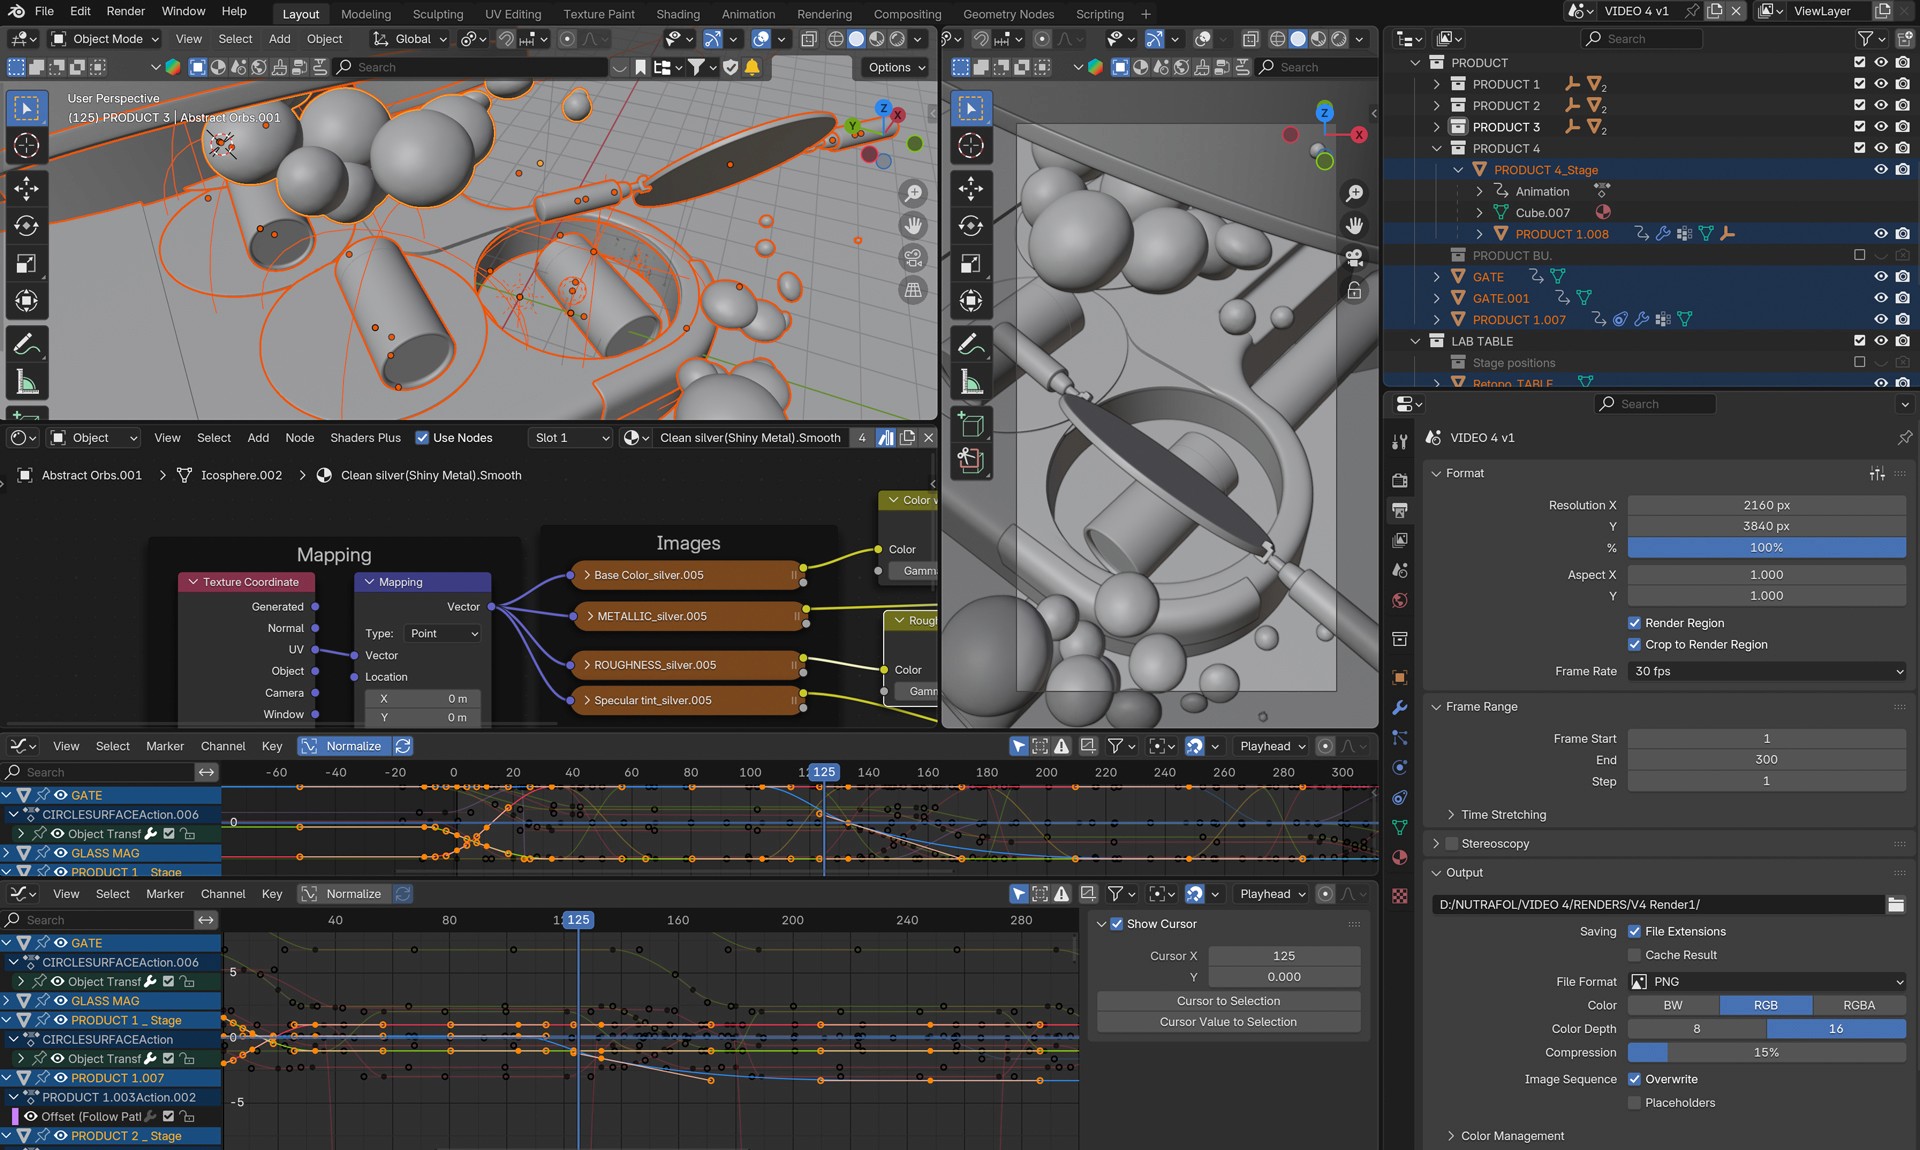Select the 3D Cursor tool
The height and width of the screenshot is (1150, 1920).
27,146
